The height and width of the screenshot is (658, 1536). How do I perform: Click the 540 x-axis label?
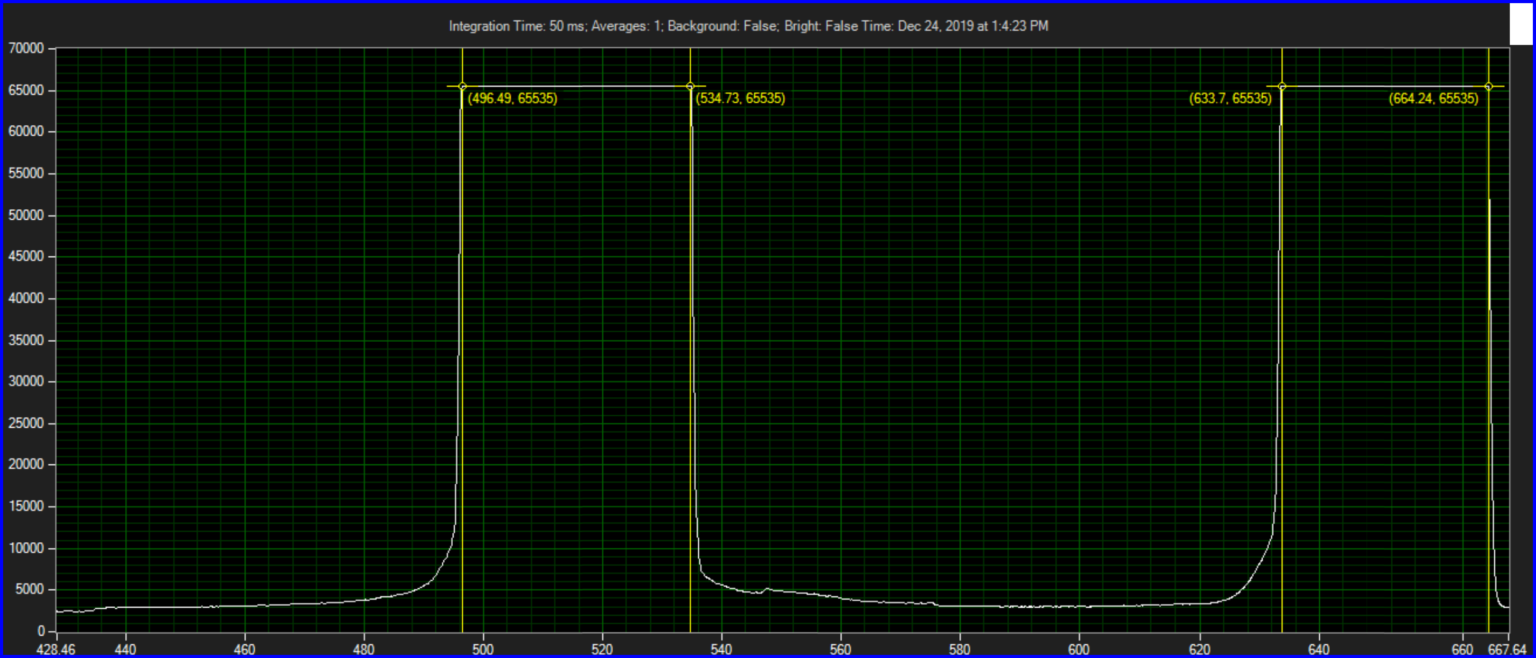722,648
